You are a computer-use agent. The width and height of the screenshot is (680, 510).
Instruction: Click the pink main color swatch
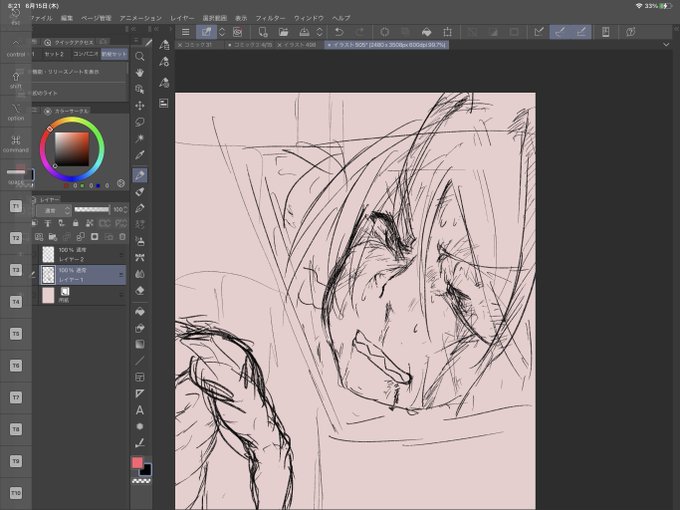pyautogui.click(x=137, y=462)
